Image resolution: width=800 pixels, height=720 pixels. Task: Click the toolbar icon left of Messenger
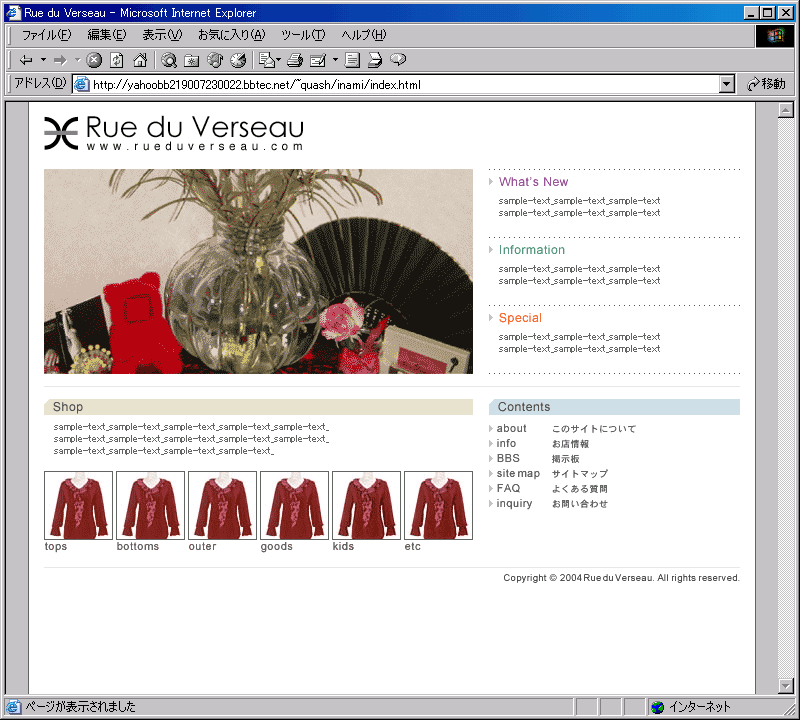coord(375,60)
